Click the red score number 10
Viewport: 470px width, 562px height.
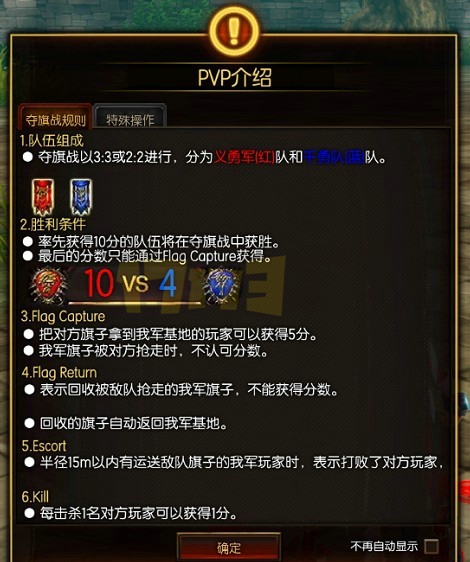[99, 283]
